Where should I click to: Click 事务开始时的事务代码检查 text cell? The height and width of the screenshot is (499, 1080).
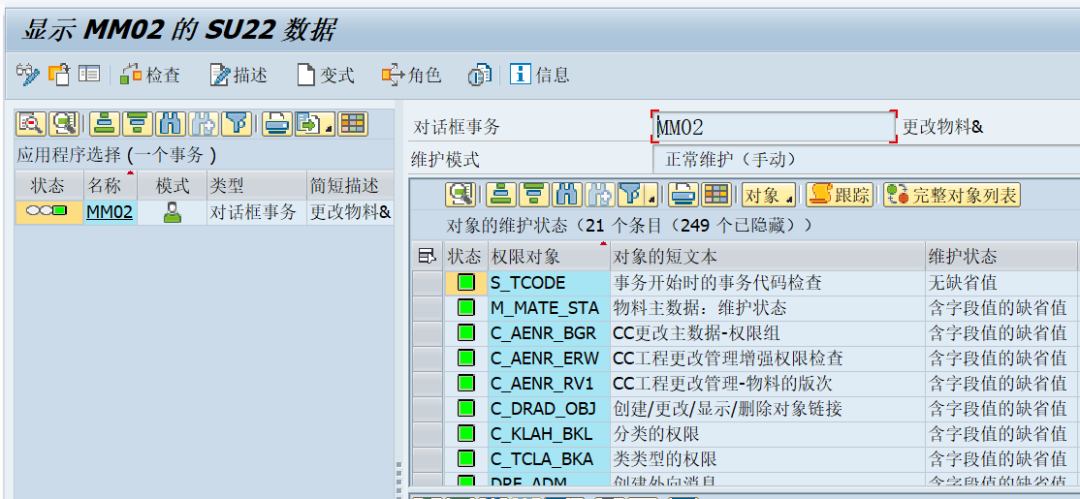(x=768, y=283)
